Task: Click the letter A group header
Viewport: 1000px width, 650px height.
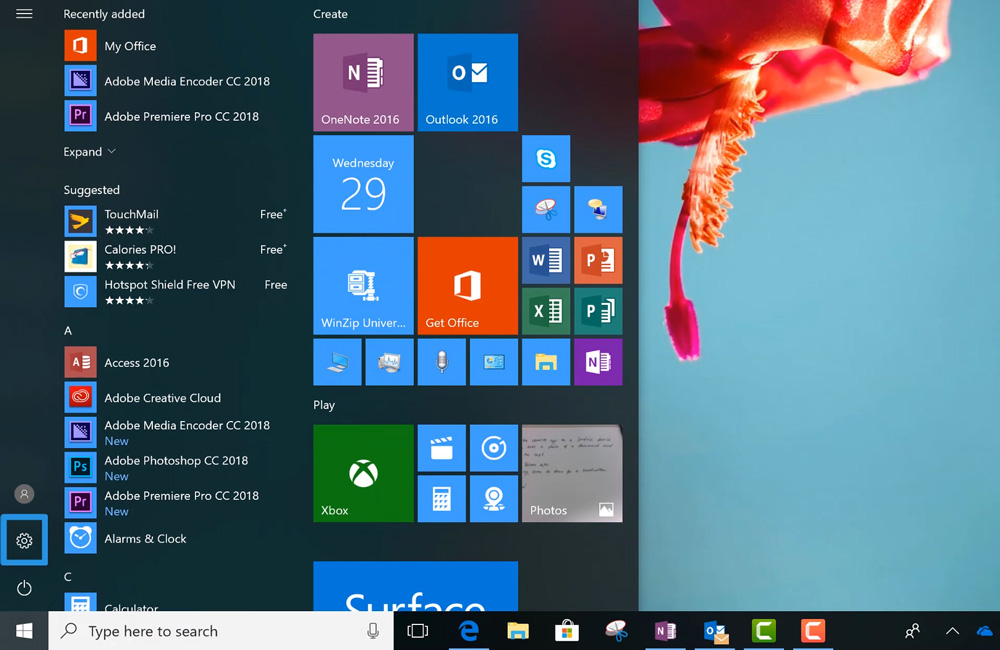Action: coord(68,330)
